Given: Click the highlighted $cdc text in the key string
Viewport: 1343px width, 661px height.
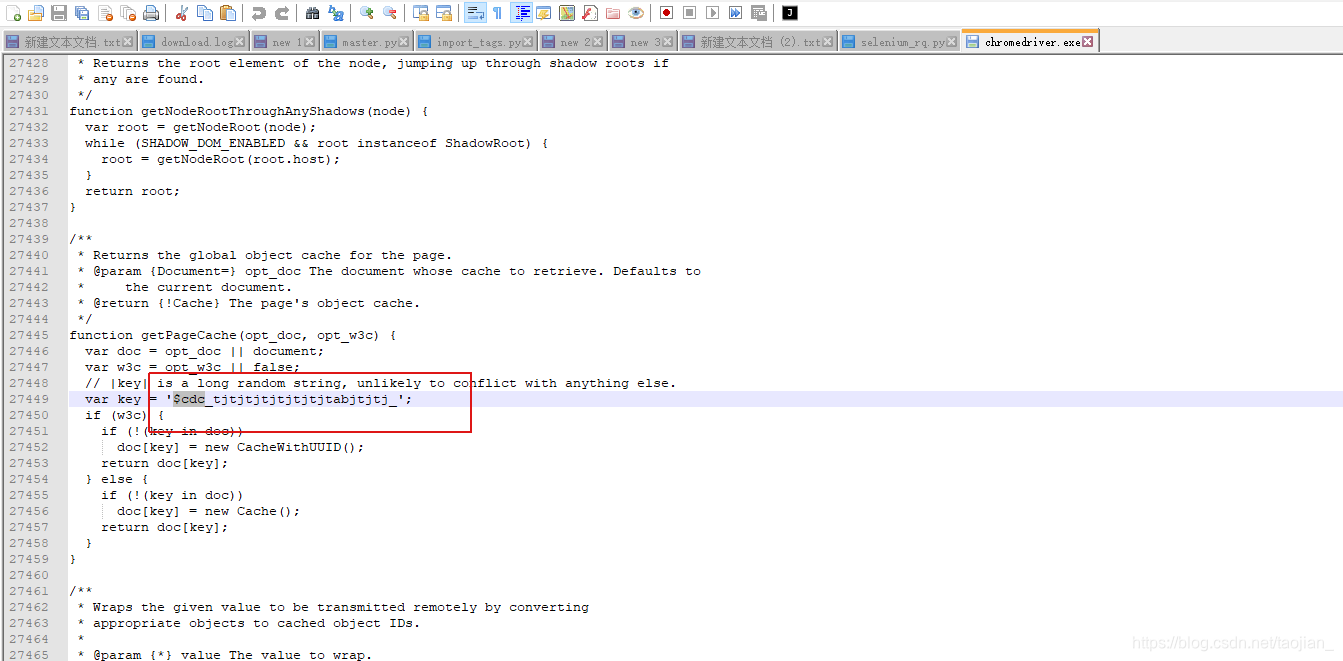Looking at the screenshot, I should coord(189,399).
